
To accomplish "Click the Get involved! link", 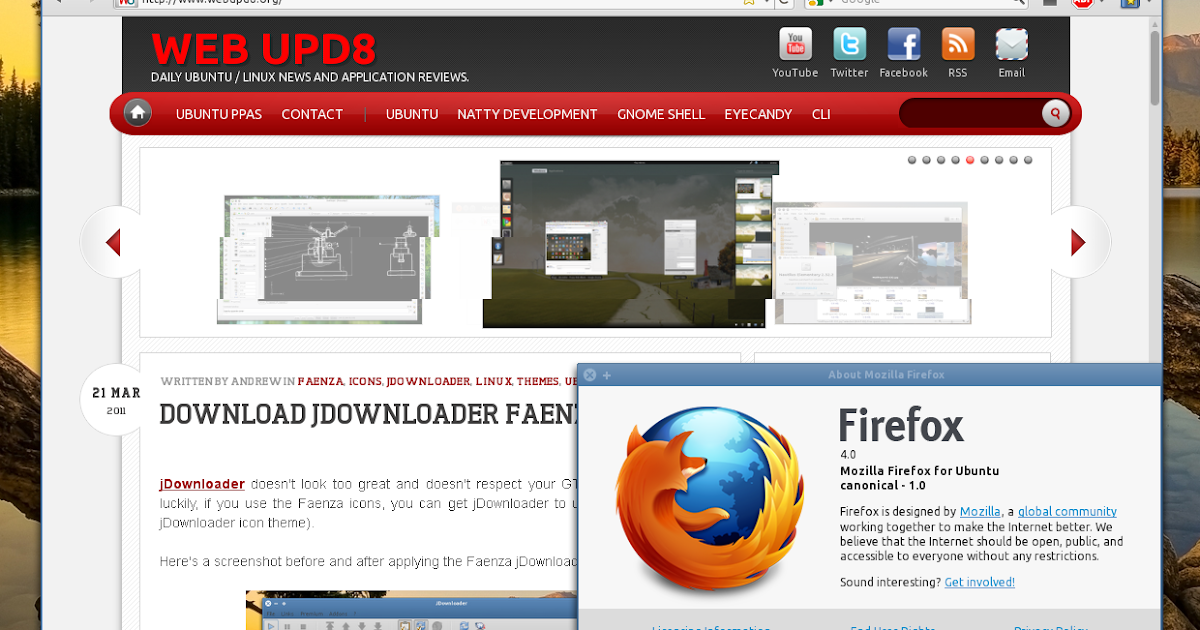I will (x=979, y=582).
